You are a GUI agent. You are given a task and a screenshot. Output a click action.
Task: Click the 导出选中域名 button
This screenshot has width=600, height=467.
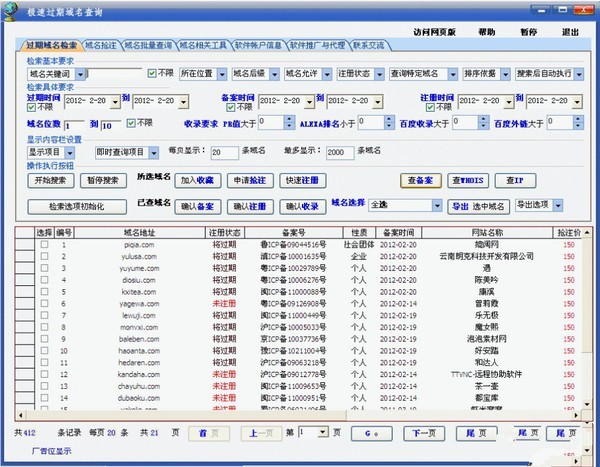tap(479, 207)
